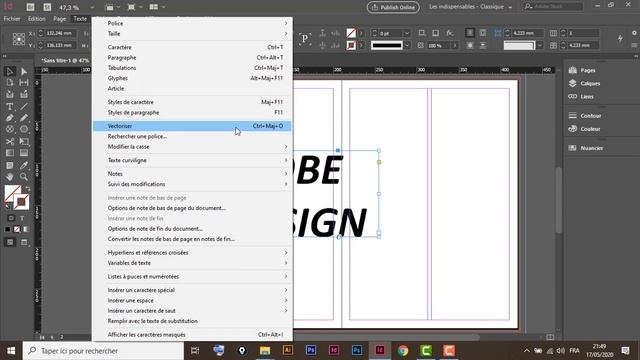640x360 pixels.
Task: Select the Gradient Swatch tool
Action: [10, 153]
